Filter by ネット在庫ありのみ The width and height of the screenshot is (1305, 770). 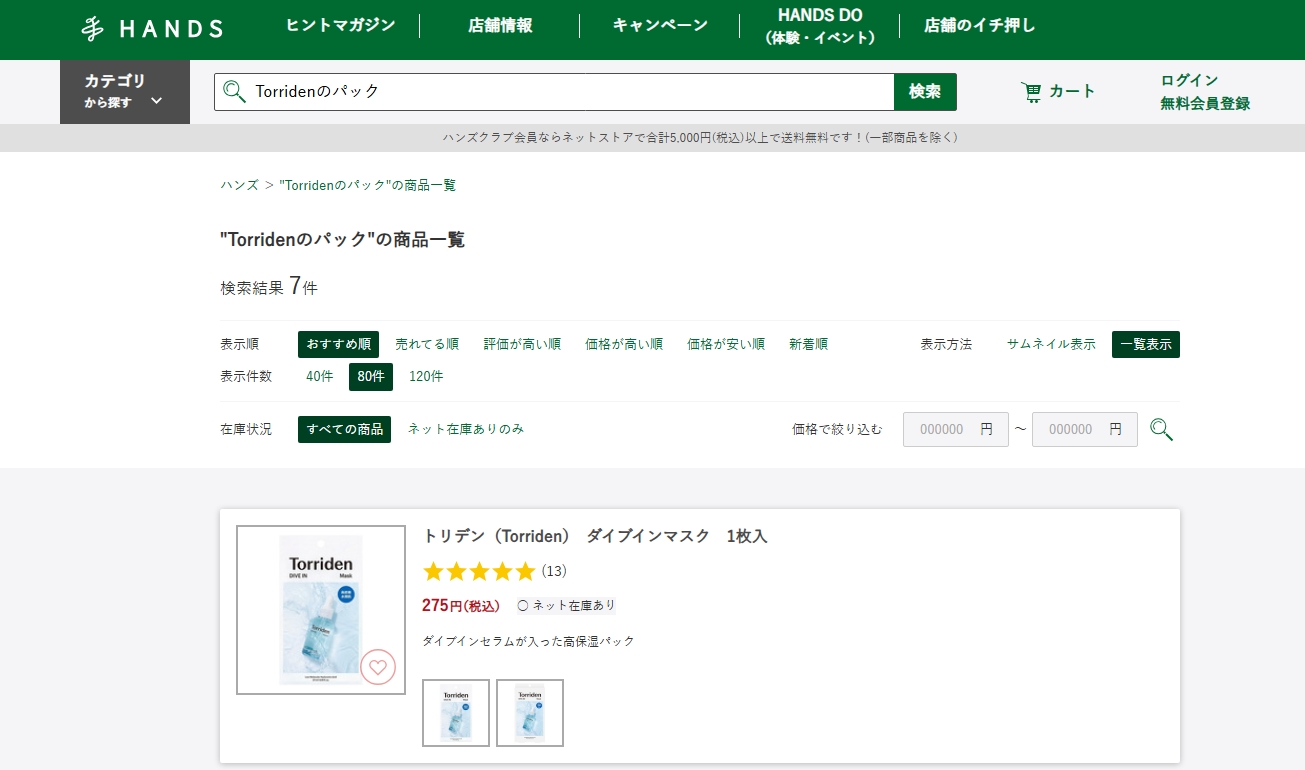tap(466, 429)
